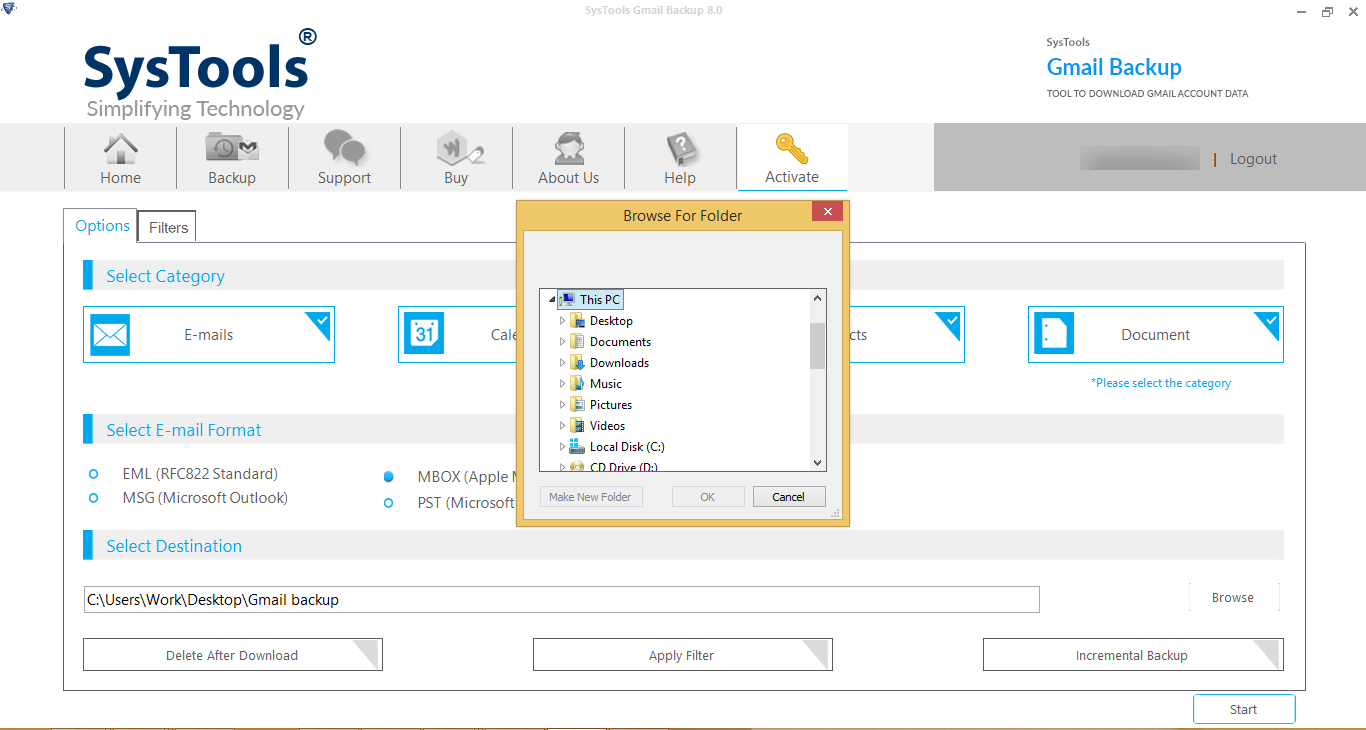Select the MBOX format radio button
The image size is (1366, 730).
tap(389, 477)
